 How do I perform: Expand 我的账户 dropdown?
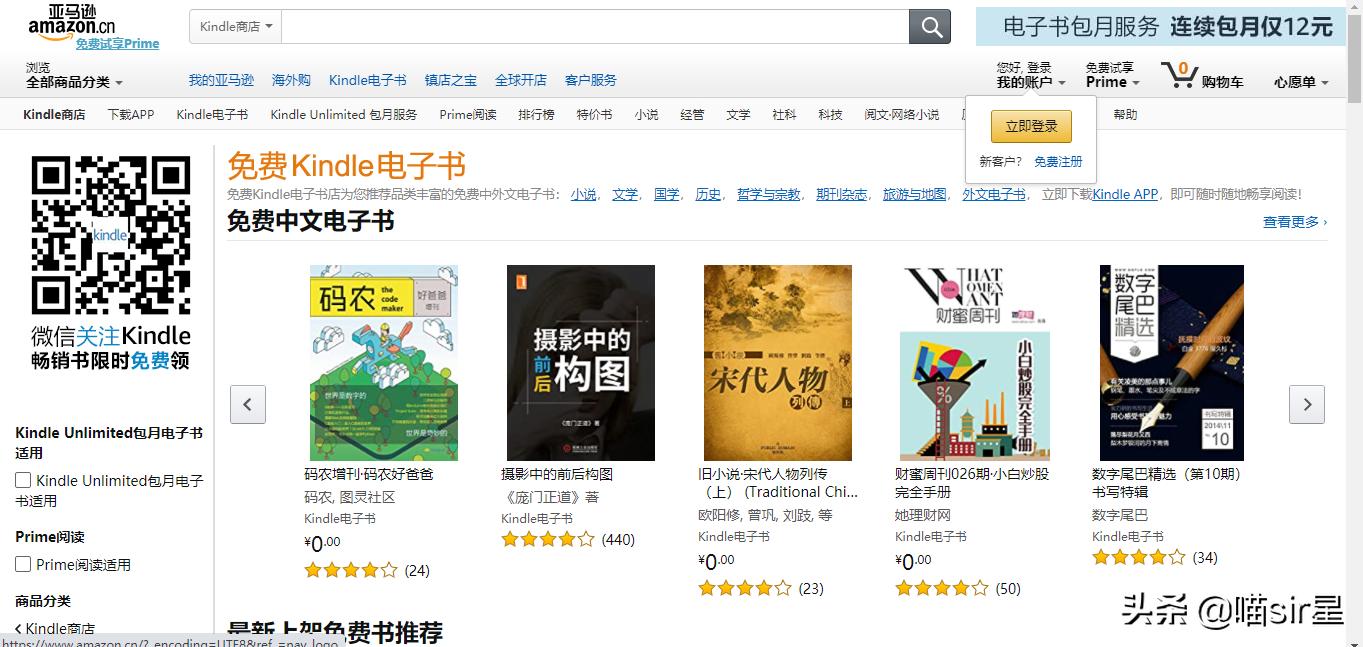click(x=1031, y=82)
